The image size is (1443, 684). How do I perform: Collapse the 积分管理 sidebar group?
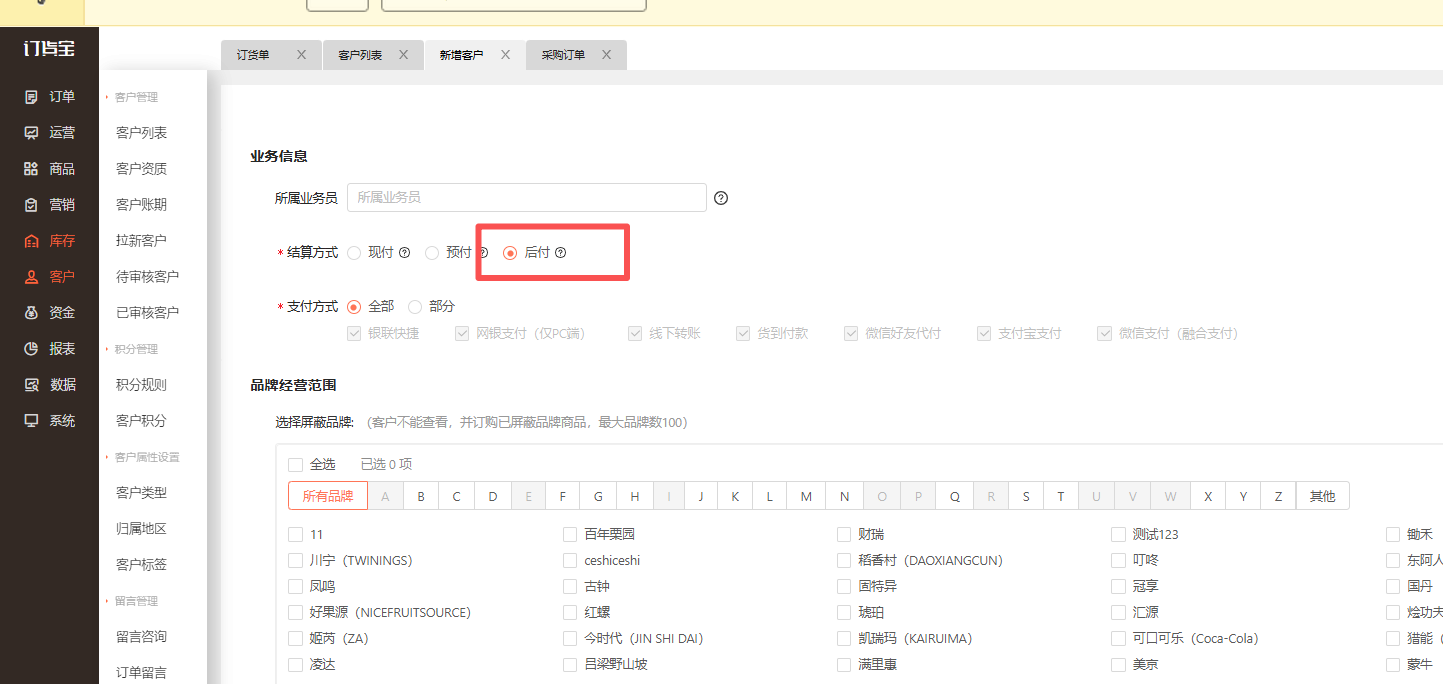point(136,349)
